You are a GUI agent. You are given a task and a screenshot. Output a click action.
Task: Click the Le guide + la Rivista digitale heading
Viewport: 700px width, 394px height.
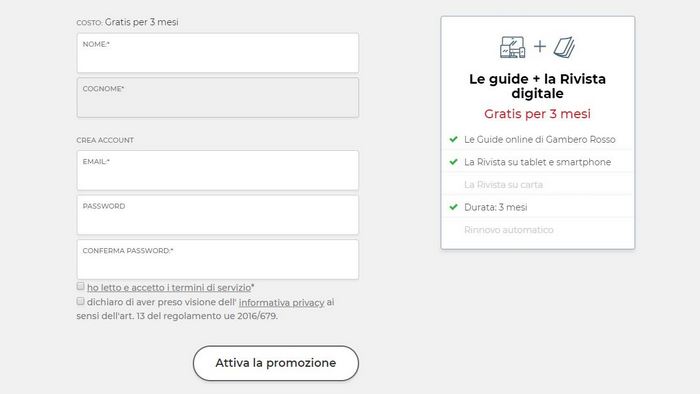538,86
